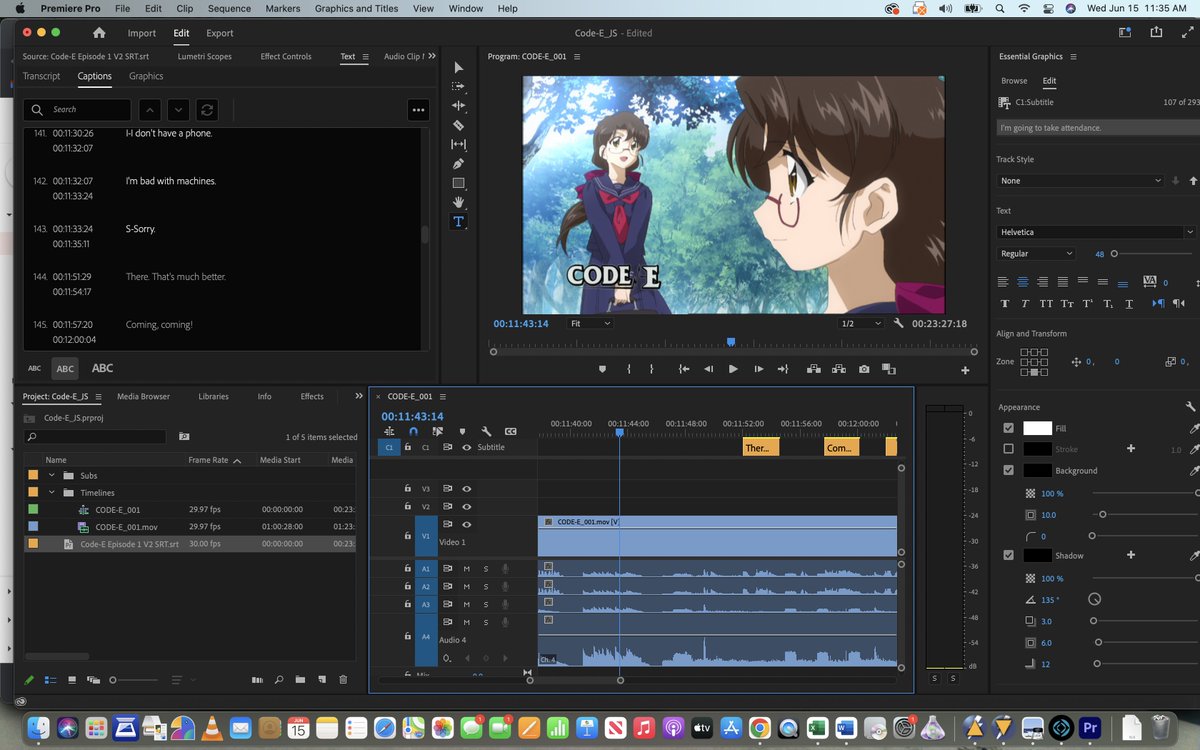1200x750 pixels.
Task: Toggle V2 track visibility eye
Action: pyautogui.click(x=466, y=507)
